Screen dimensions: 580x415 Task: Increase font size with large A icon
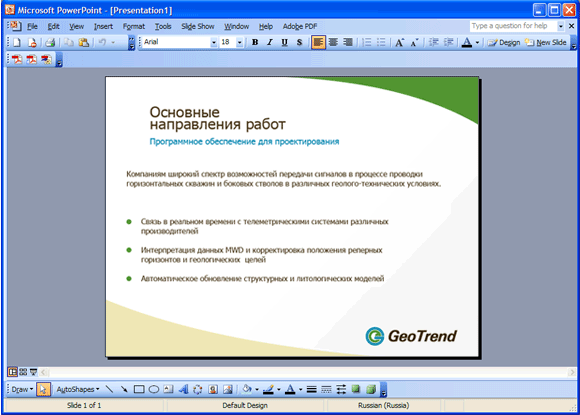399,43
